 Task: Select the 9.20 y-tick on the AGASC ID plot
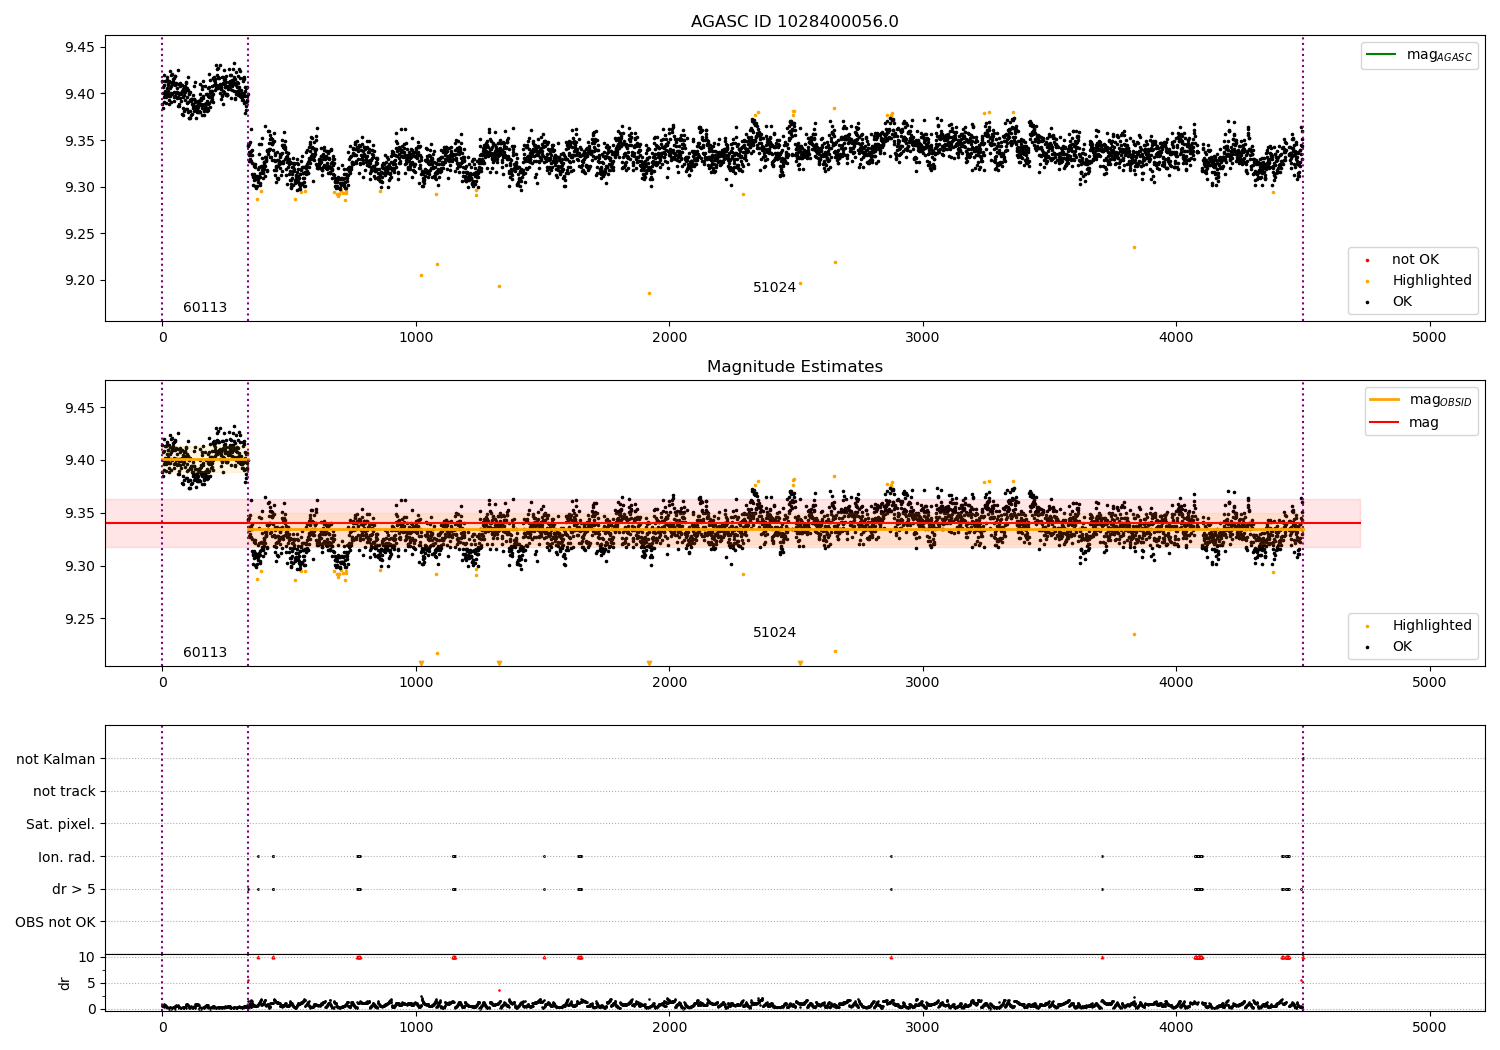pos(80,281)
